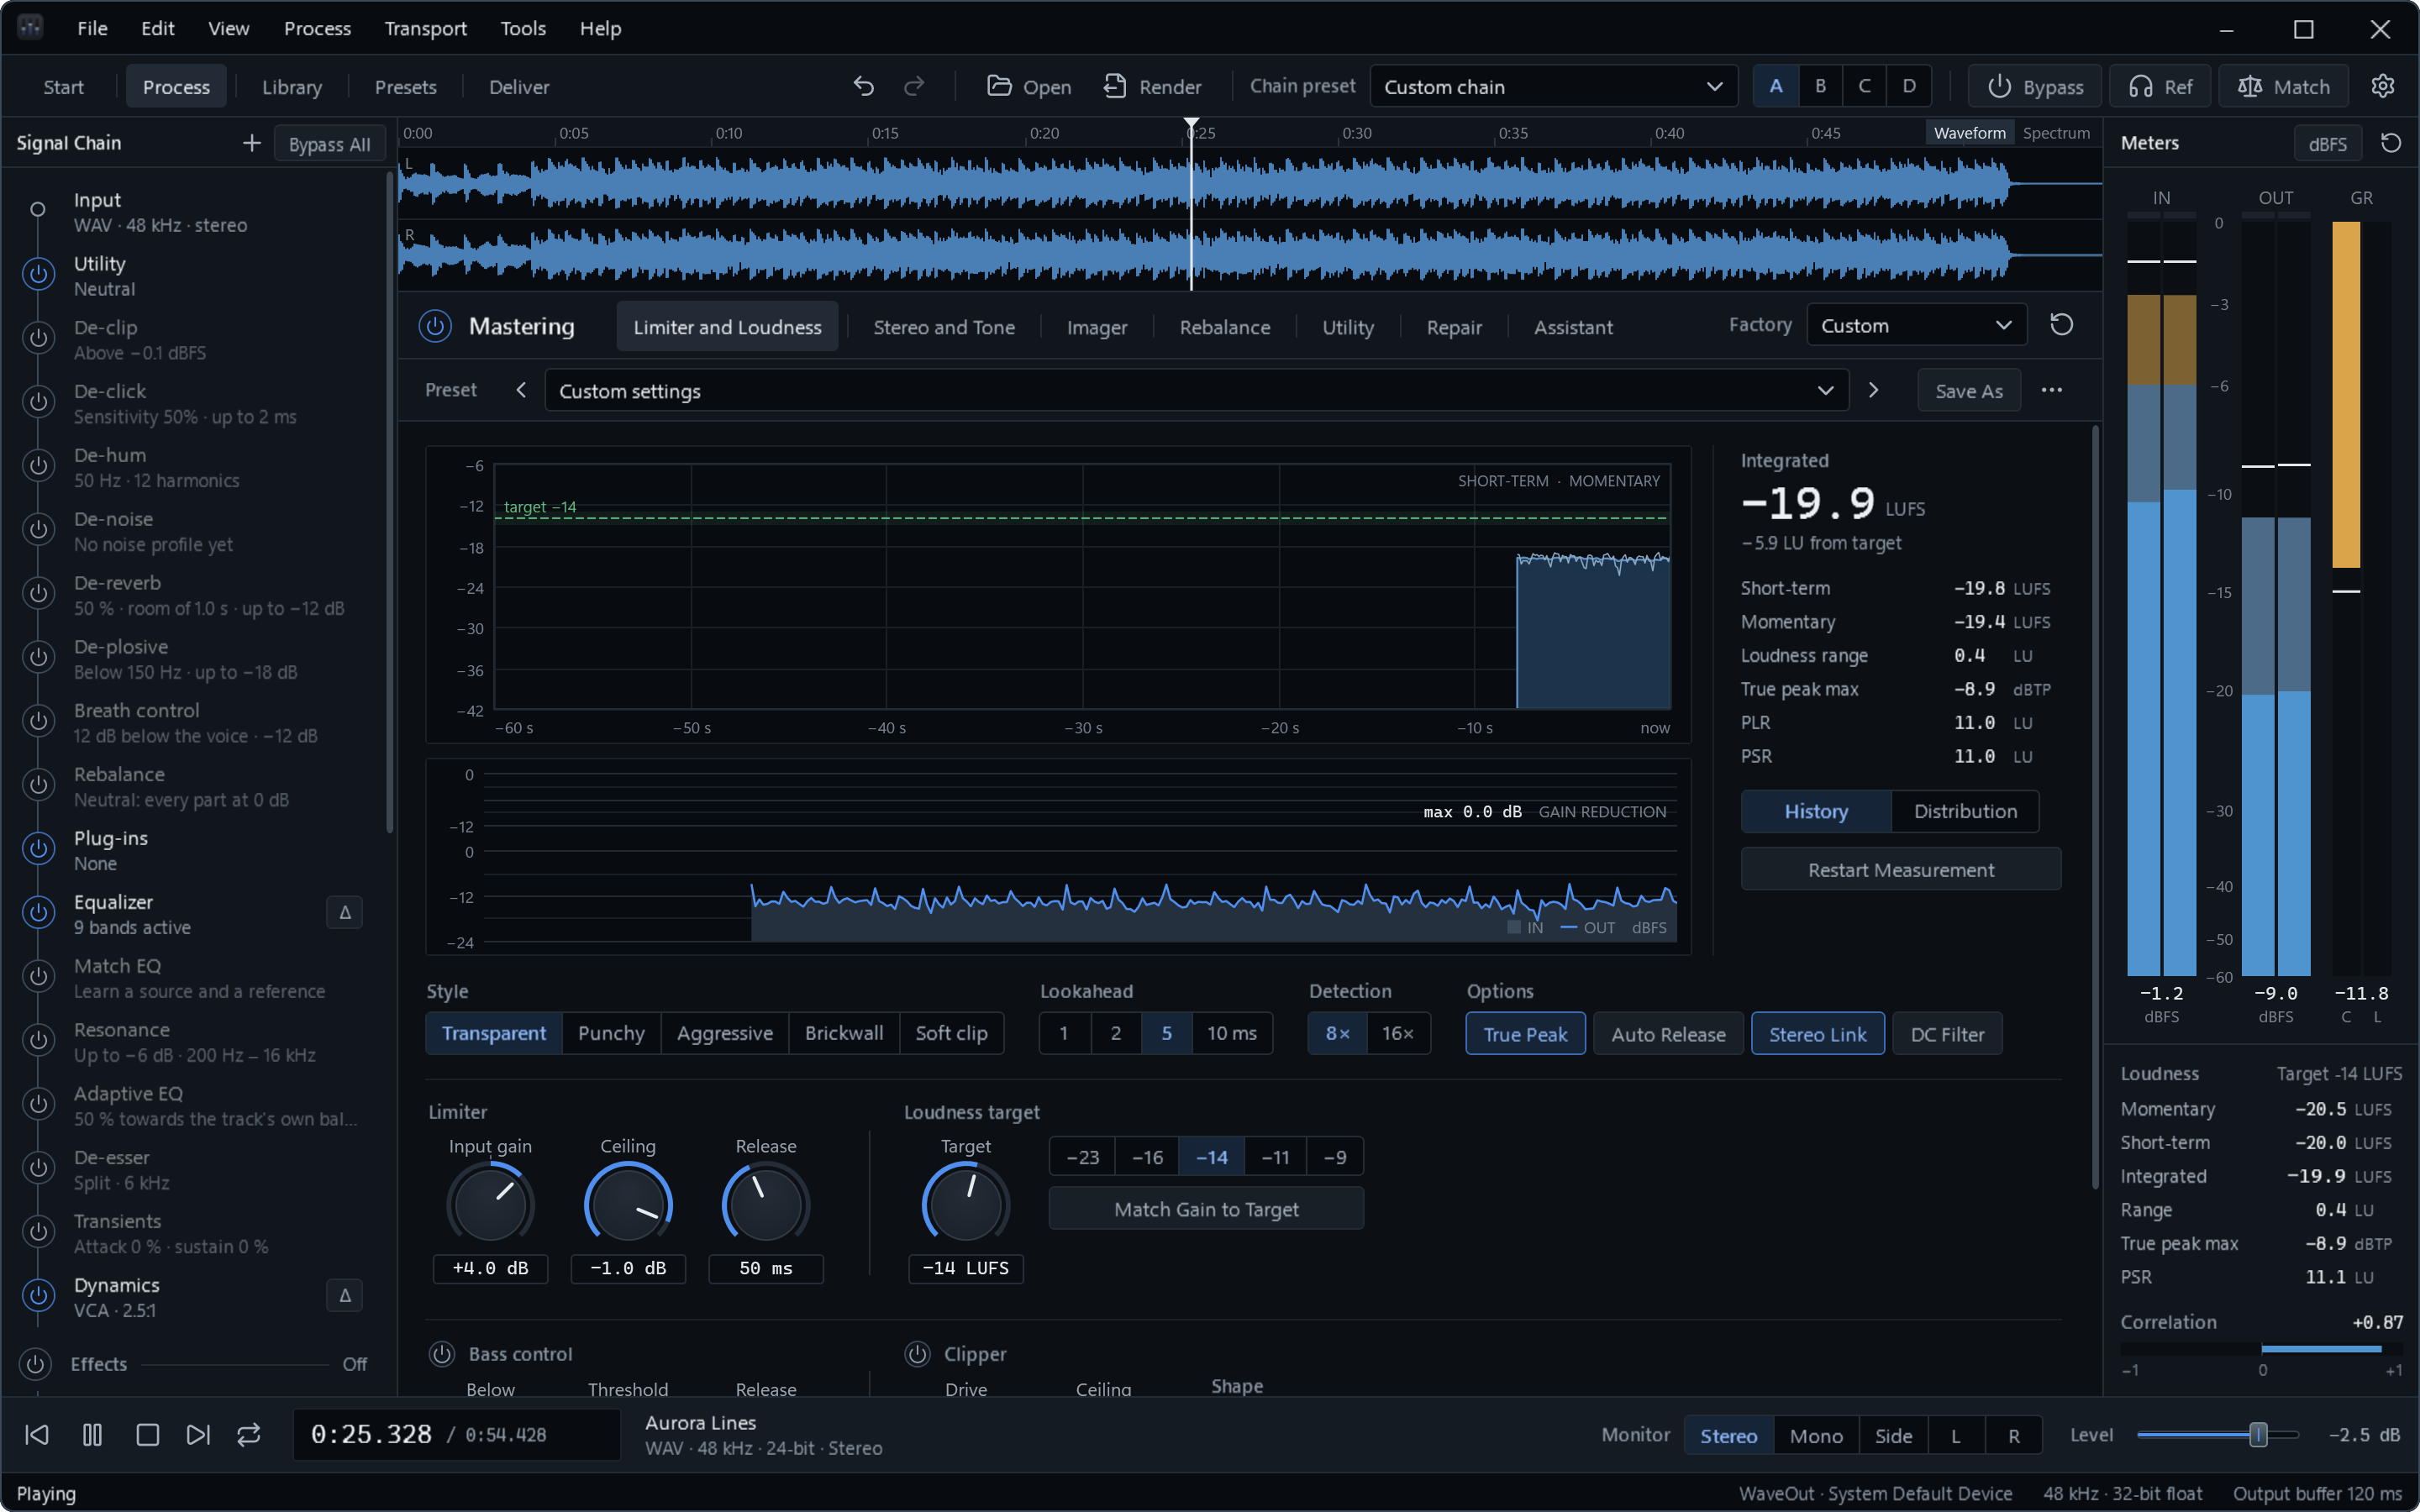Show the Dynamics delta icon
Viewport: 2420px width, 1512px height.
pos(345,1296)
